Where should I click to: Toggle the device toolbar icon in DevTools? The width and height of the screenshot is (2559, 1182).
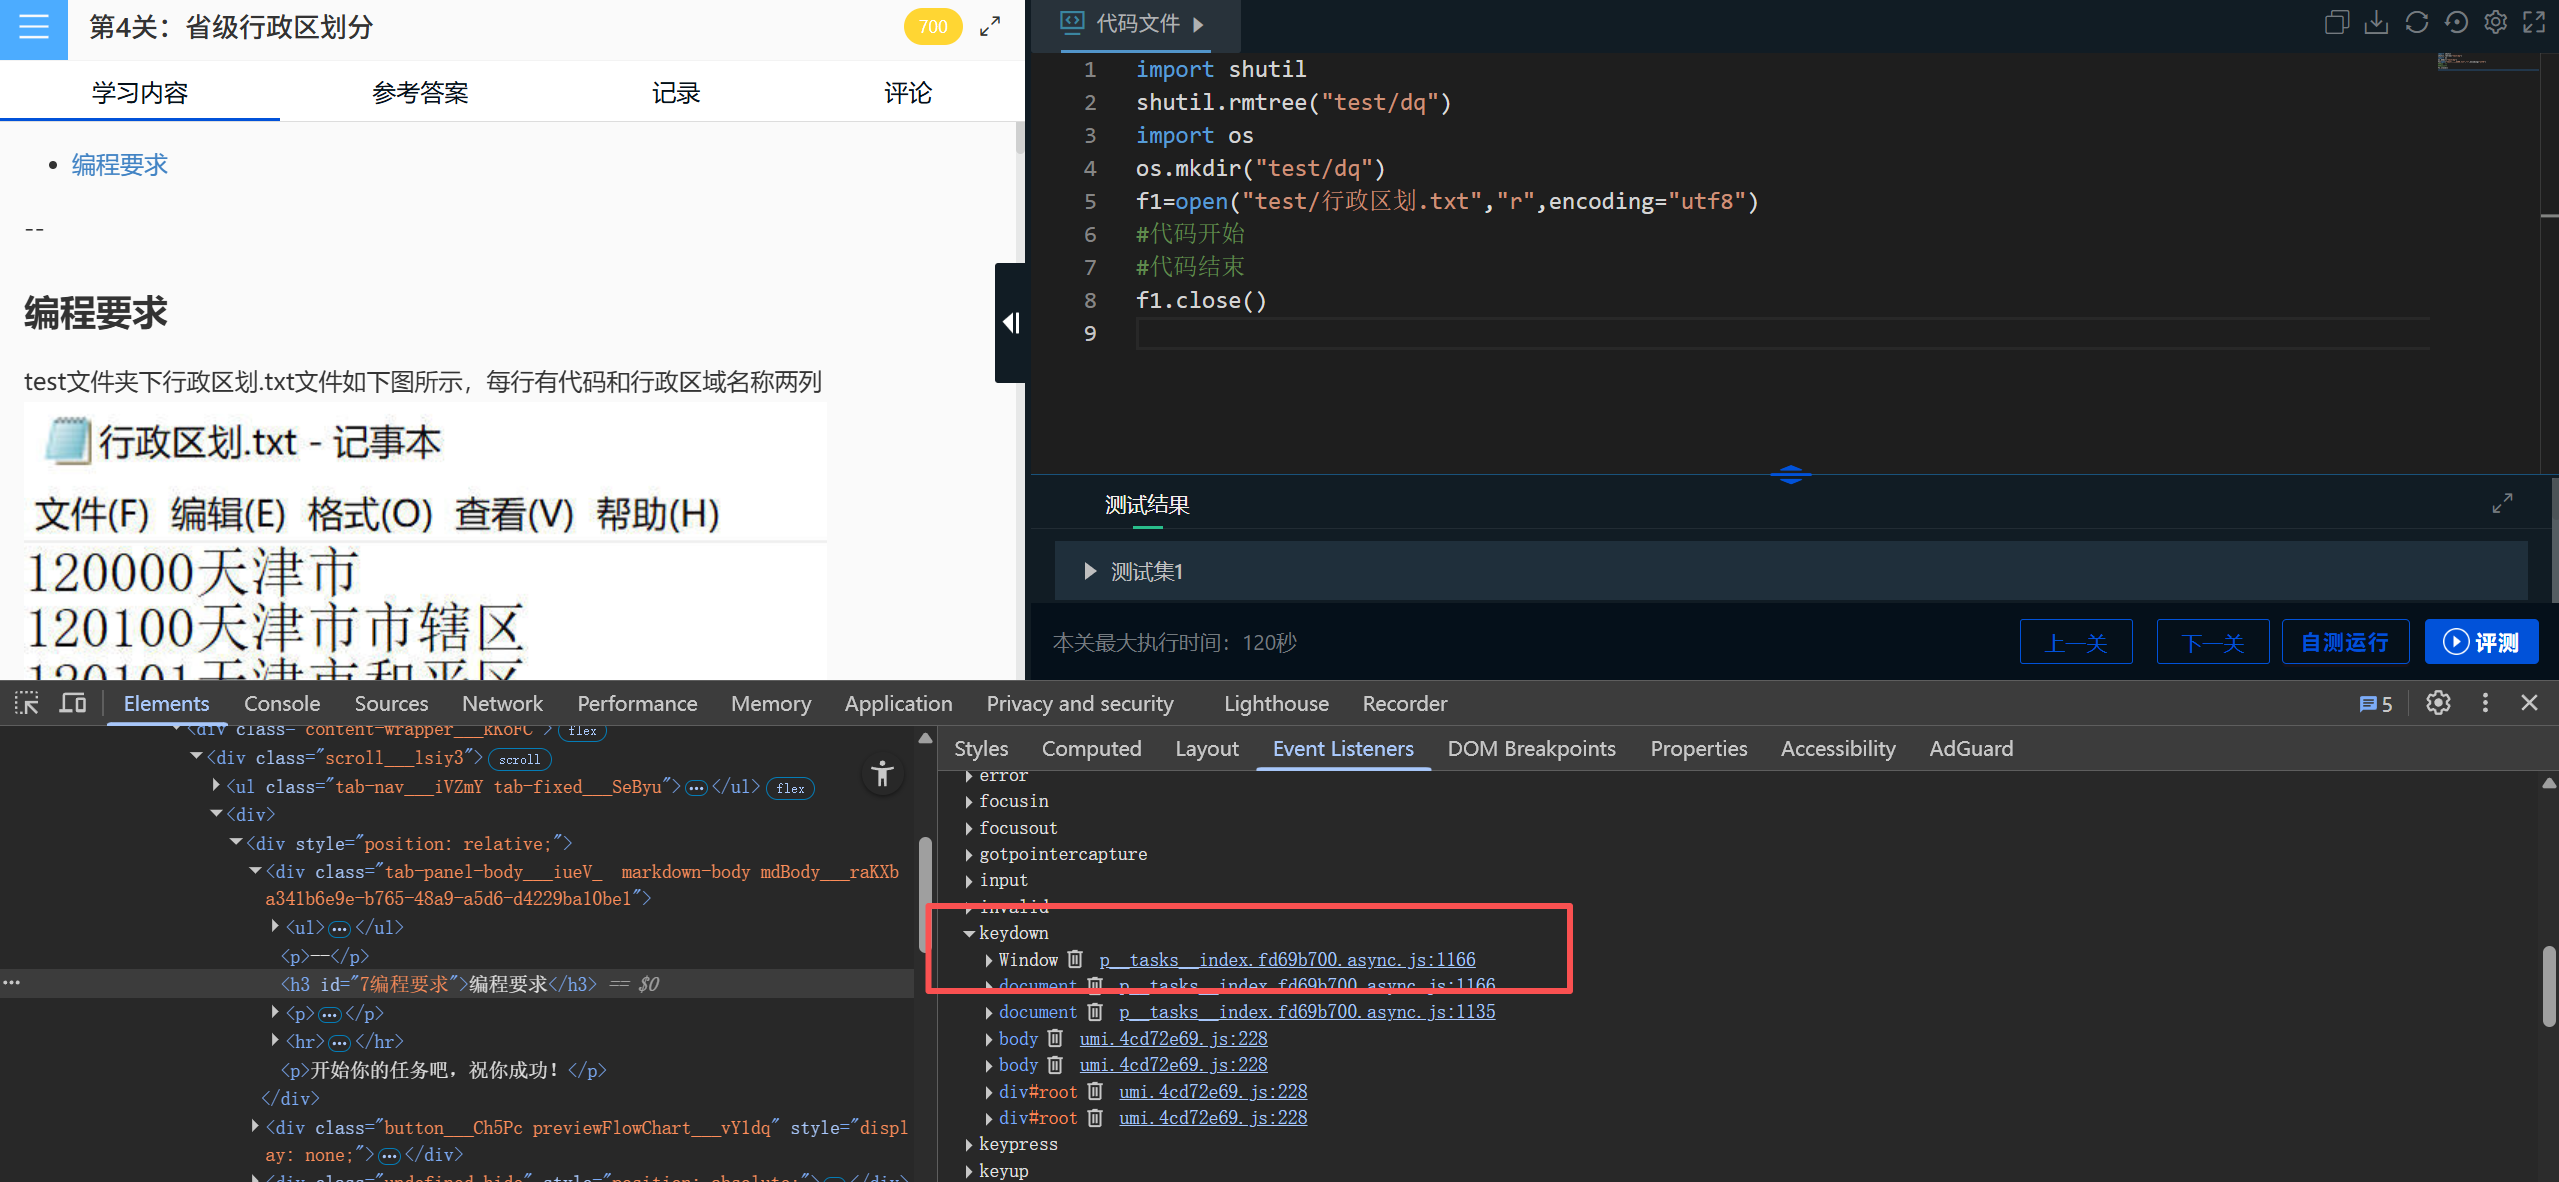72,703
